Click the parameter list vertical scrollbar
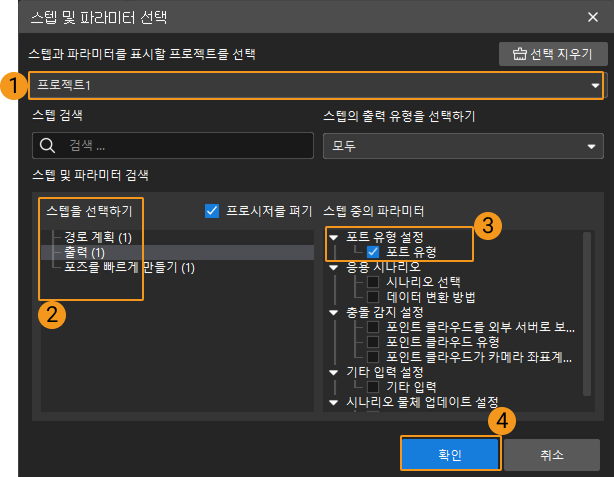Screen dimensions: 614x477 coord(587,314)
